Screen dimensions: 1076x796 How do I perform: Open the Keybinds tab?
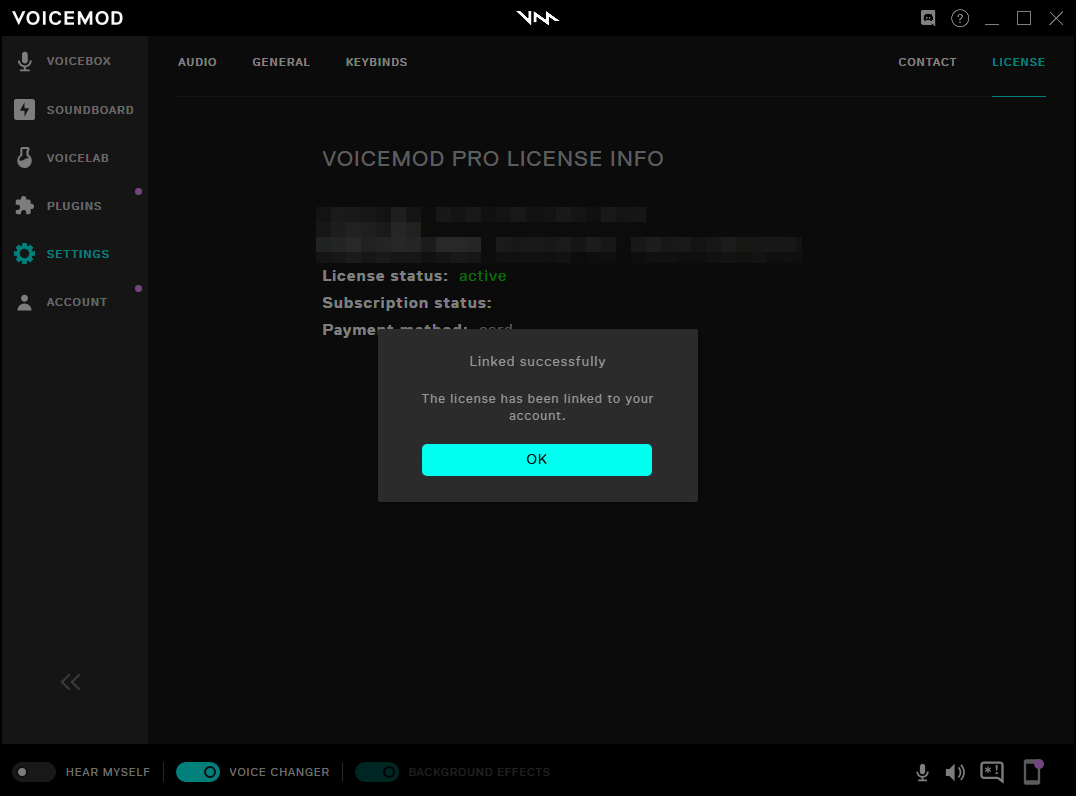click(x=376, y=62)
